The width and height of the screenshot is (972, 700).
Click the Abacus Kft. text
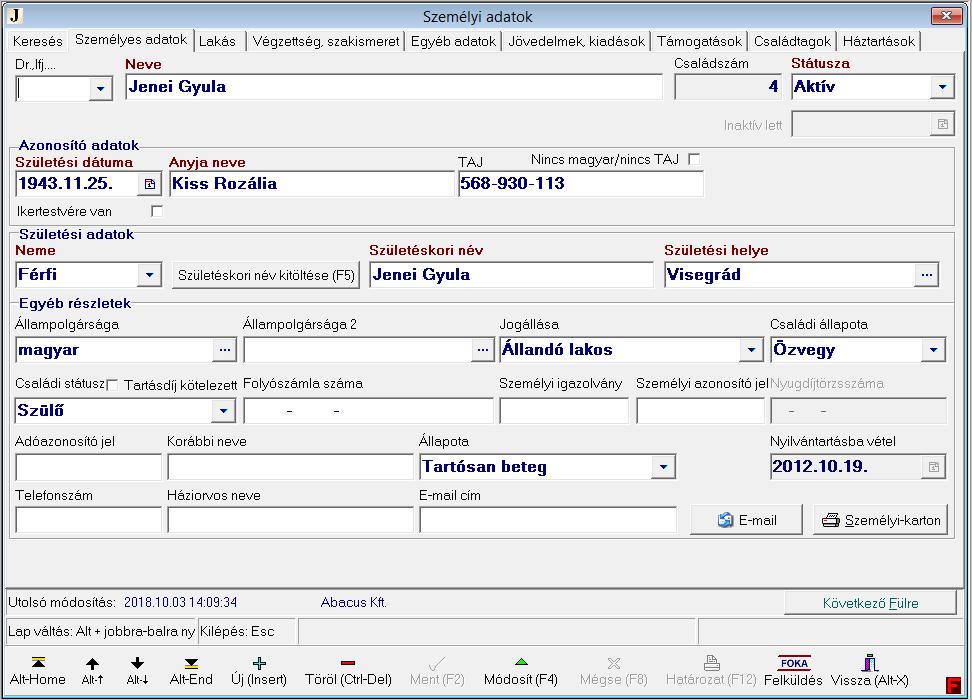point(354,603)
